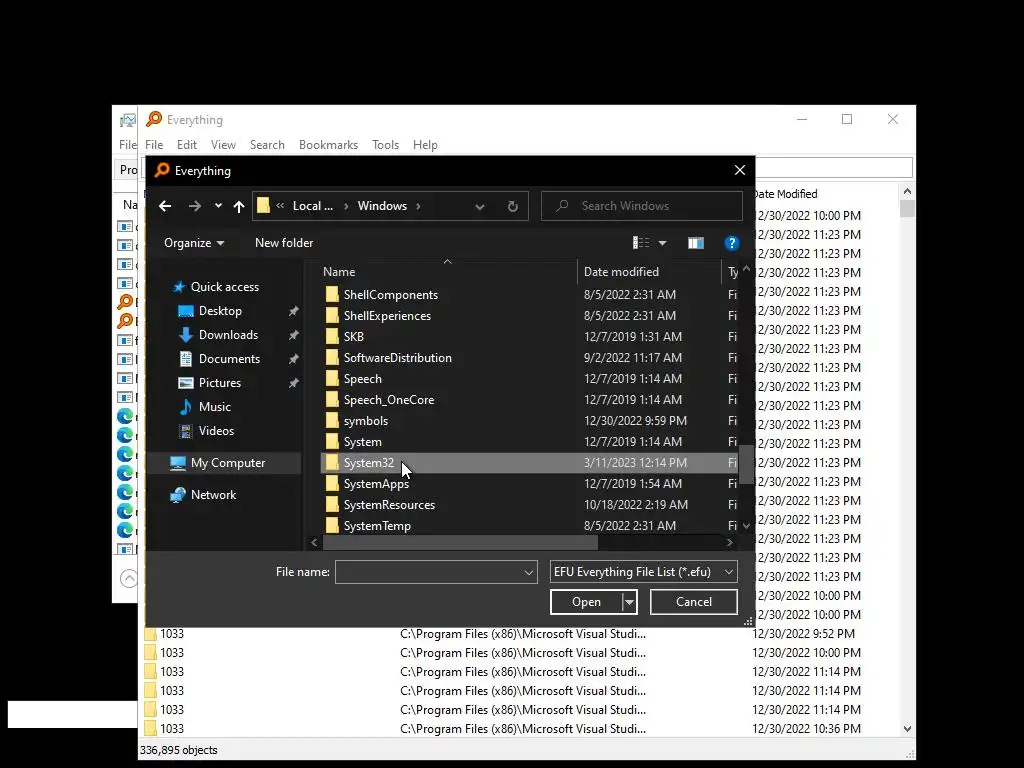Open Bookmarks menu in Everything window
The width and height of the screenshot is (1024, 768).
328,145
